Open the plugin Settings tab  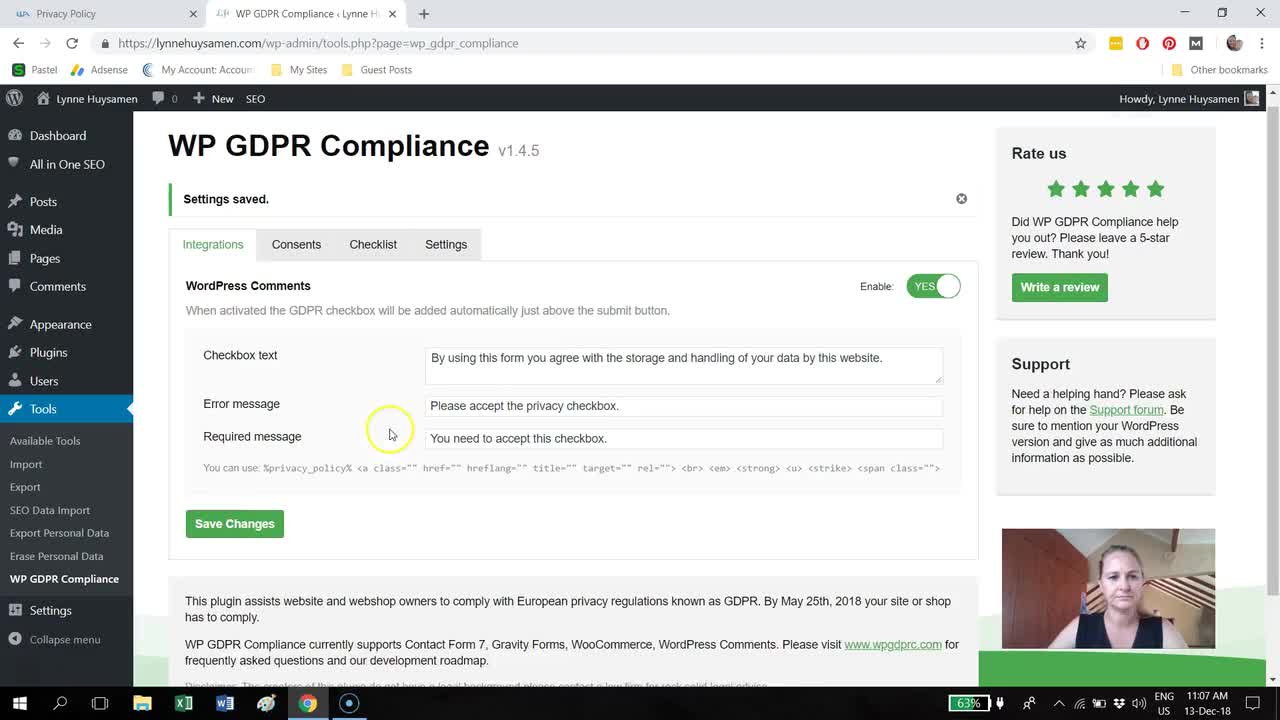coord(446,244)
